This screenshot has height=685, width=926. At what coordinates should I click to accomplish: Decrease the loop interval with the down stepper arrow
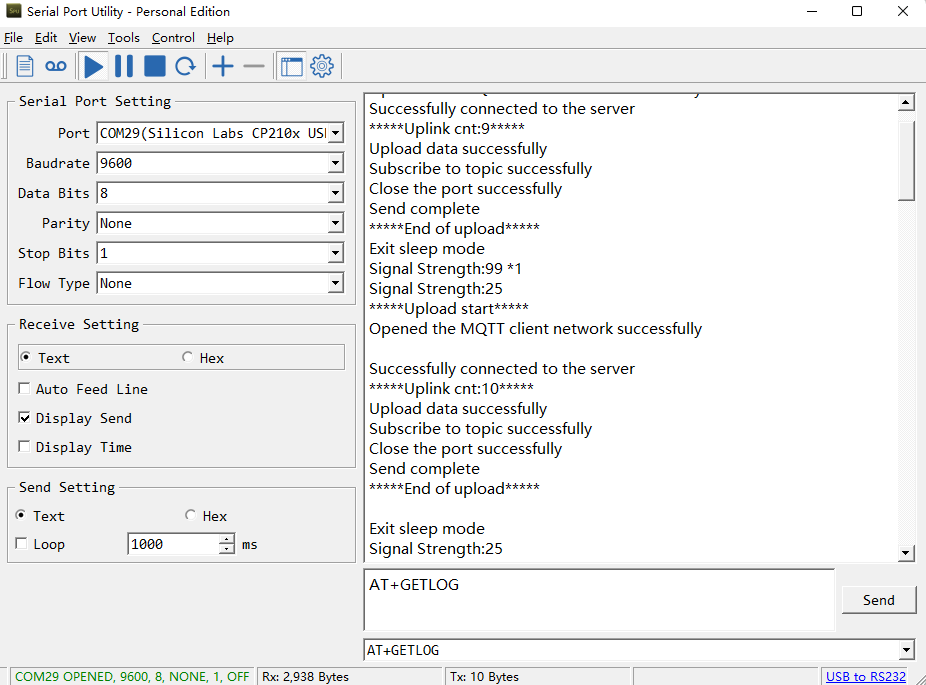click(x=227, y=549)
